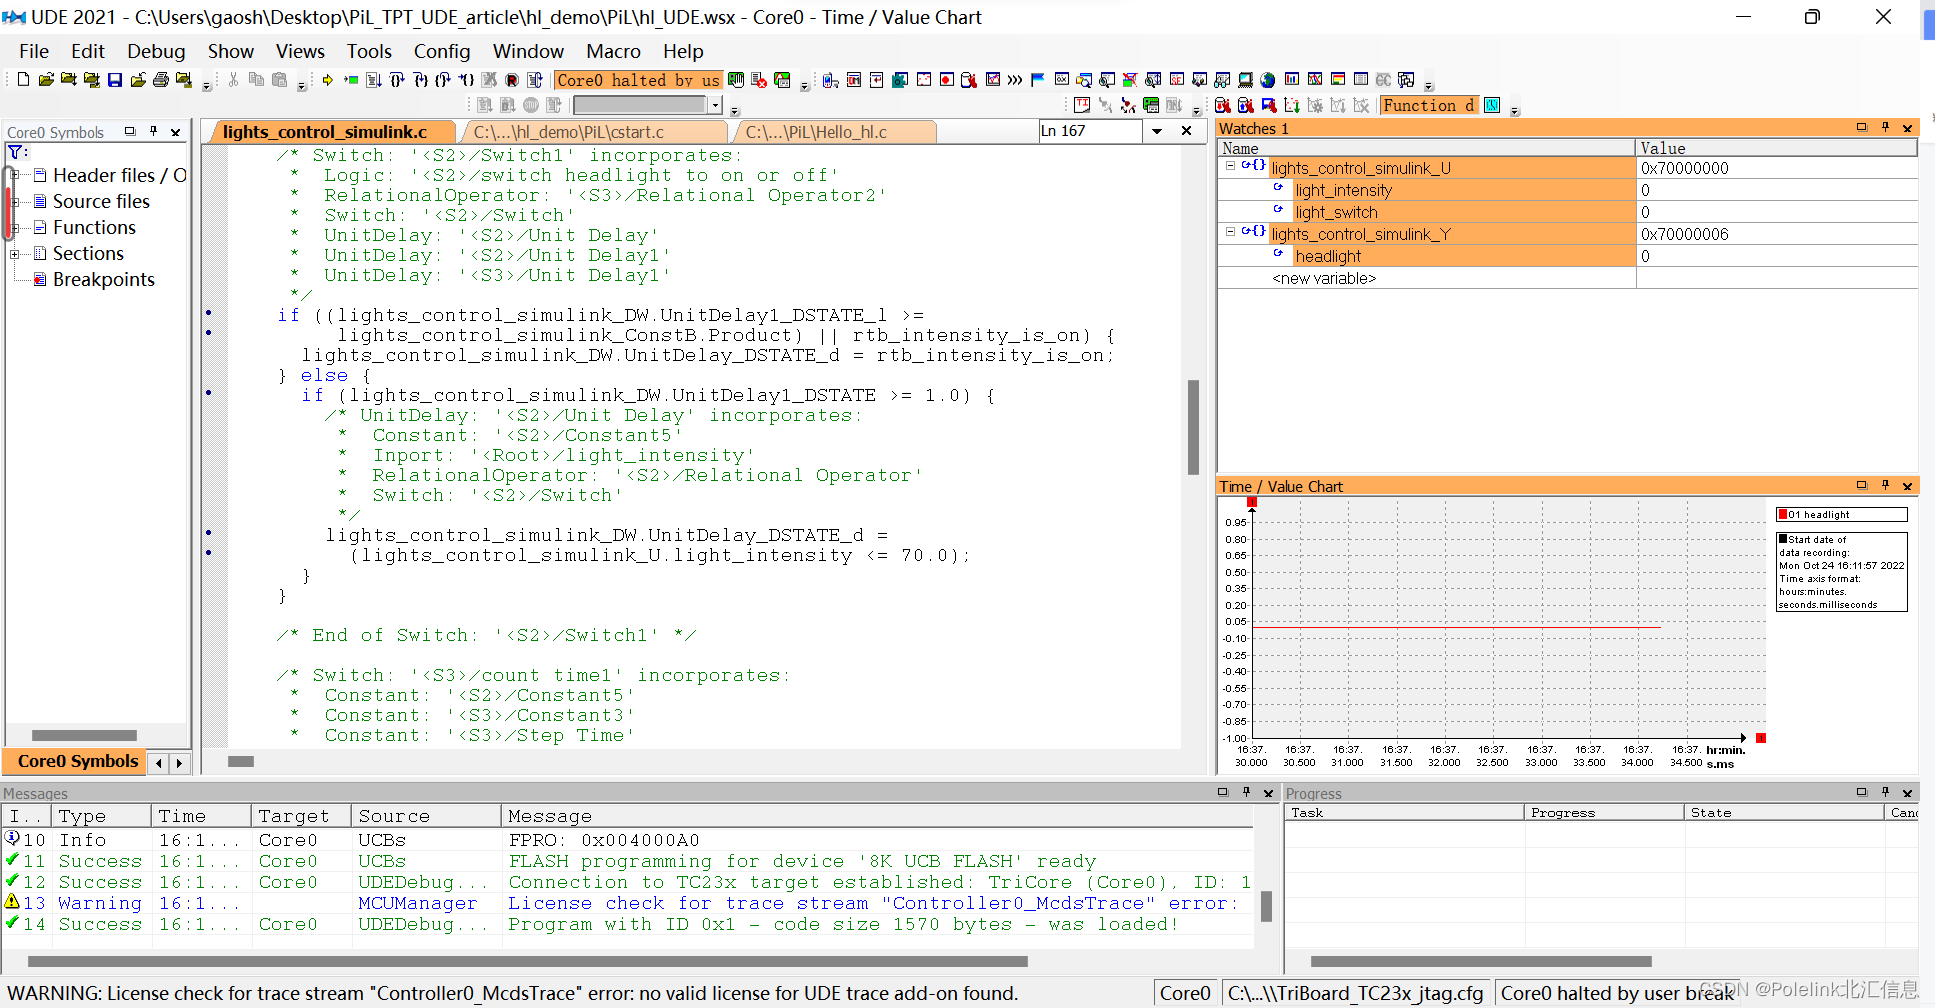Image resolution: width=1935 pixels, height=1008 pixels.
Task: Collapse lights_control_simulink_U watch node
Action: pyautogui.click(x=1230, y=167)
